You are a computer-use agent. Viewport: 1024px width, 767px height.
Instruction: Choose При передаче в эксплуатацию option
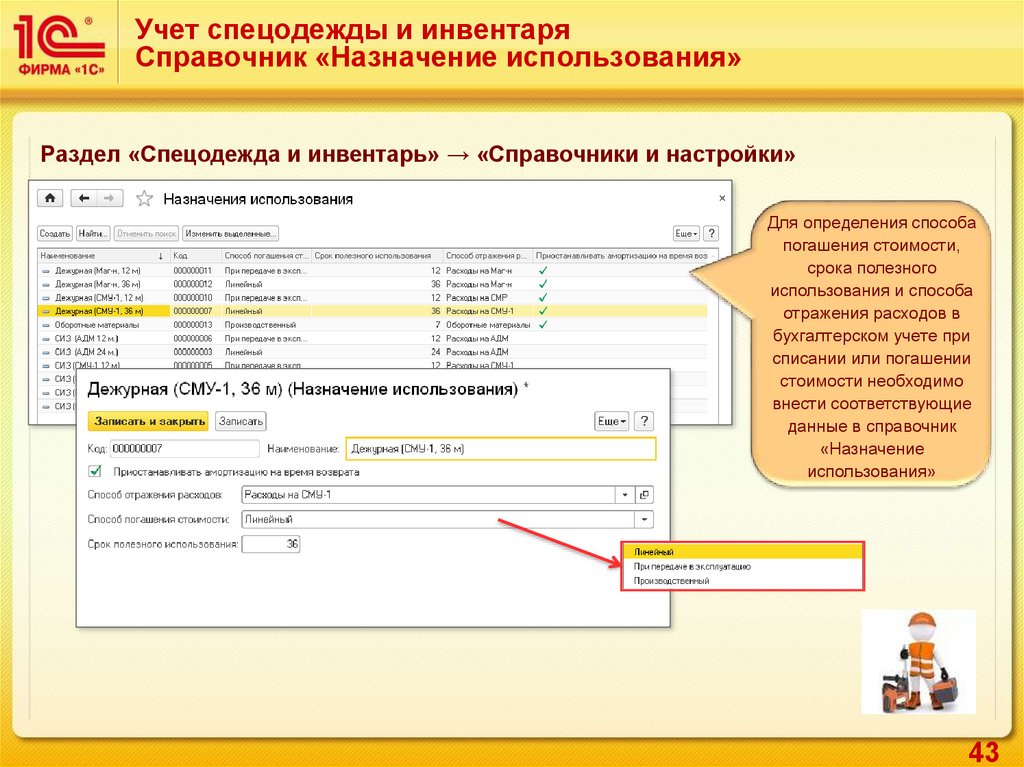point(743,566)
